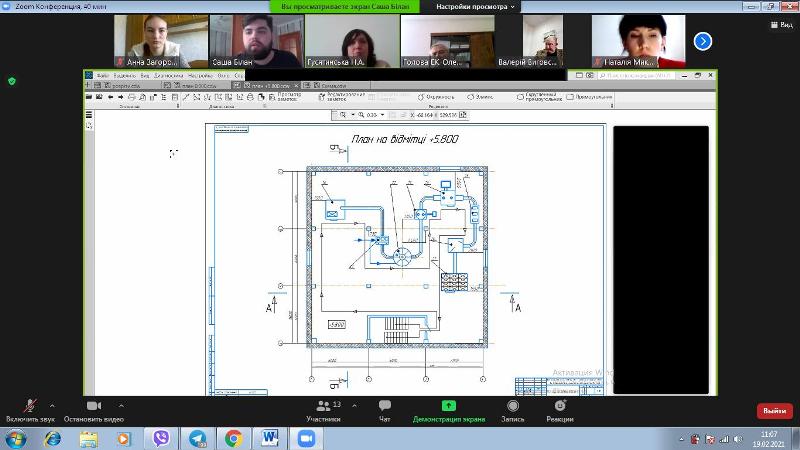Open the Чат chat panel

(385, 411)
